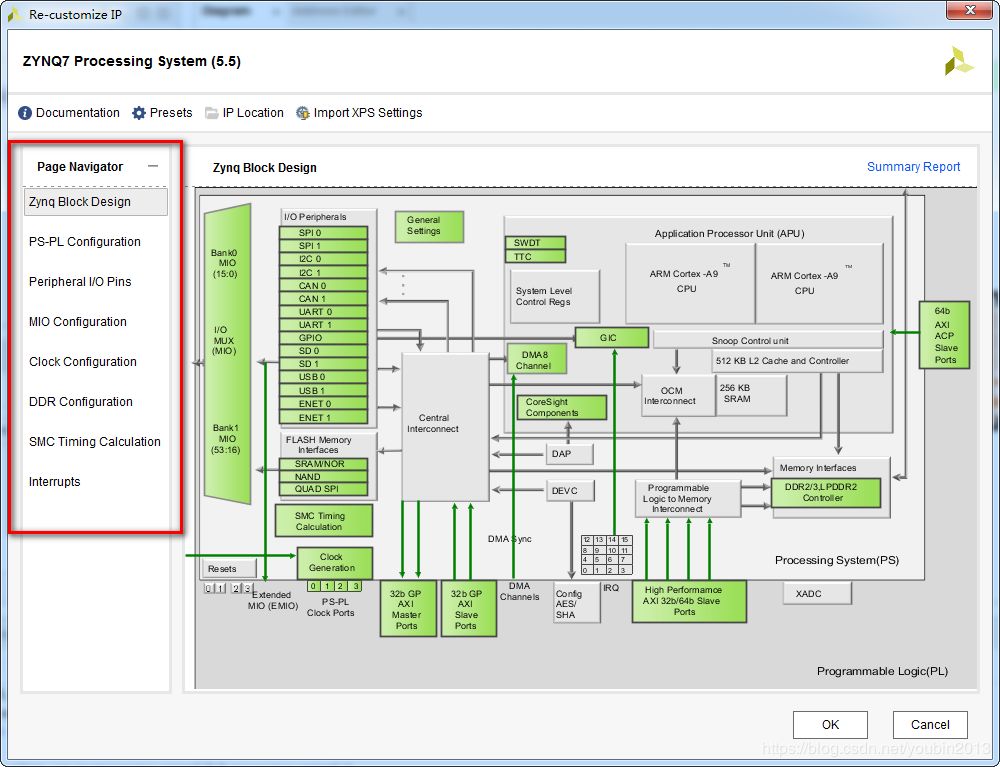Open the Documentation info icon
This screenshot has height=767, width=1000.
pos(25,113)
